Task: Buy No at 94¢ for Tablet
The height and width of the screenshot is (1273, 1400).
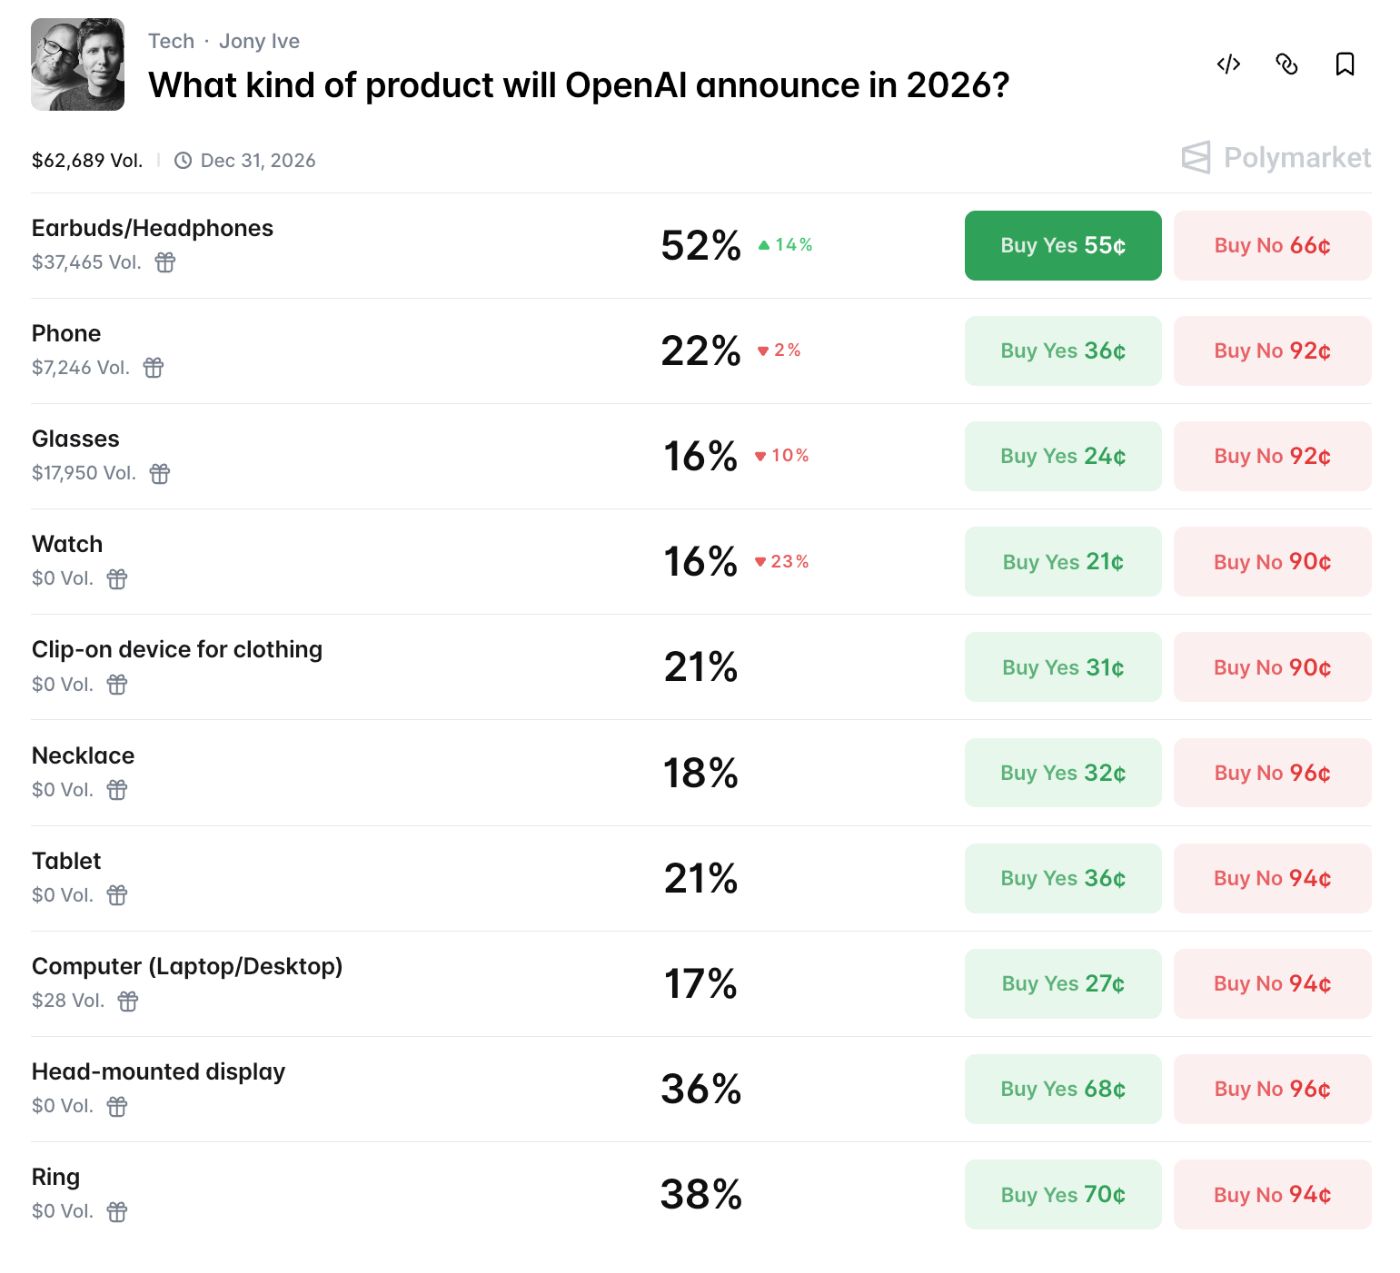Action: pyautogui.click(x=1272, y=878)
